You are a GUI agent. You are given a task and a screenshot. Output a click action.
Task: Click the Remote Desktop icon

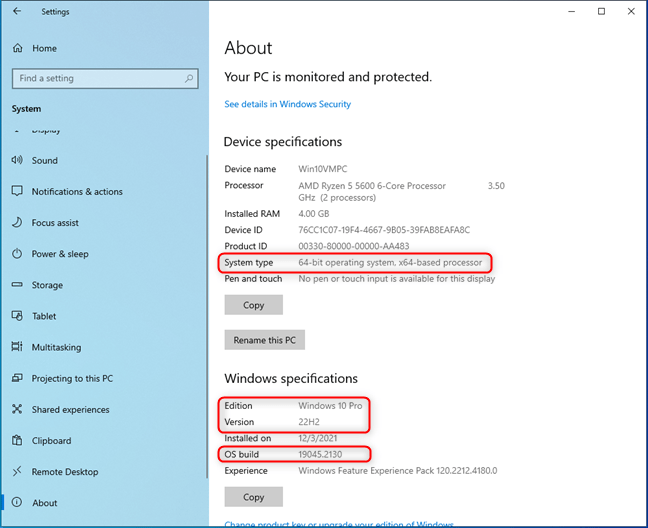[17, 471]
